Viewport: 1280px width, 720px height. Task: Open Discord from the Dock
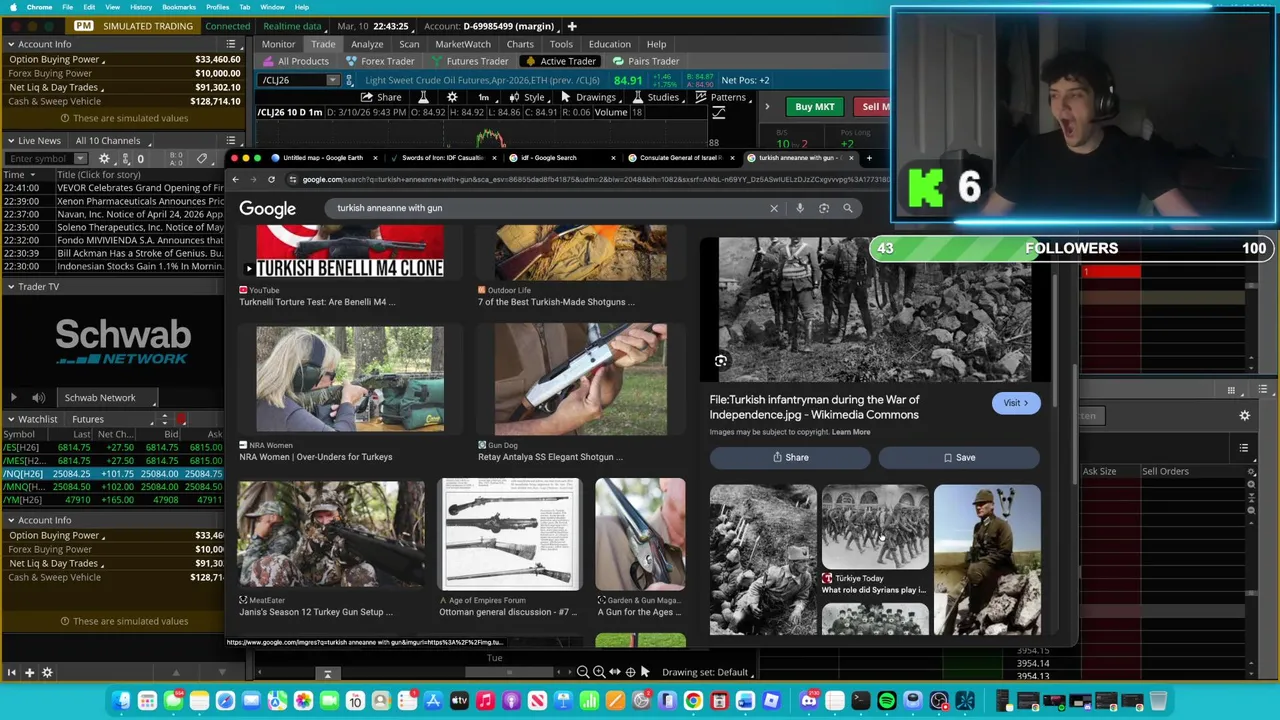[x=808, y=701]
